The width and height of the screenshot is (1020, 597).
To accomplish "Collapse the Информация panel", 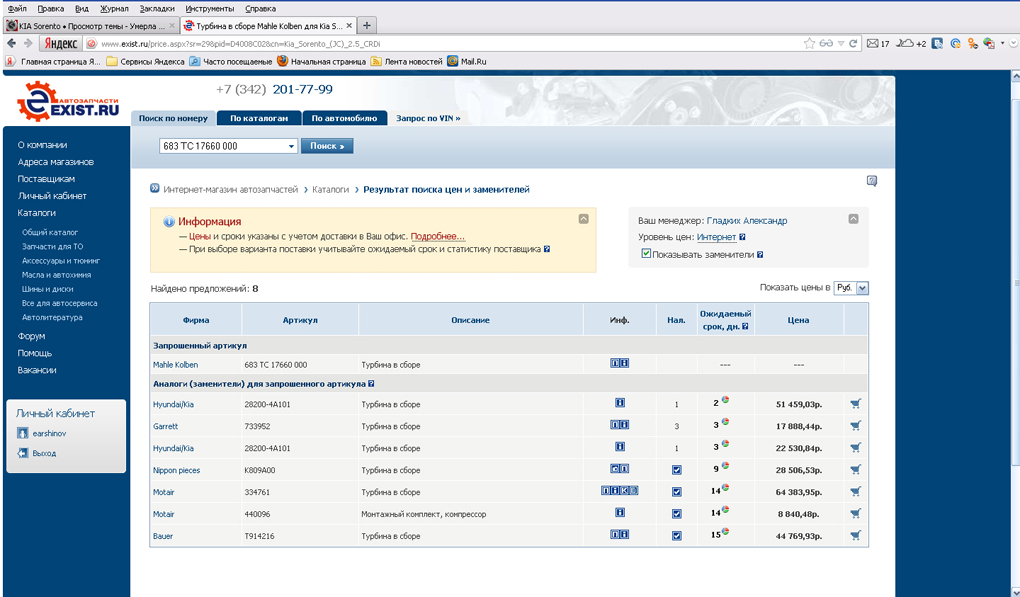I will pos(583,218).
